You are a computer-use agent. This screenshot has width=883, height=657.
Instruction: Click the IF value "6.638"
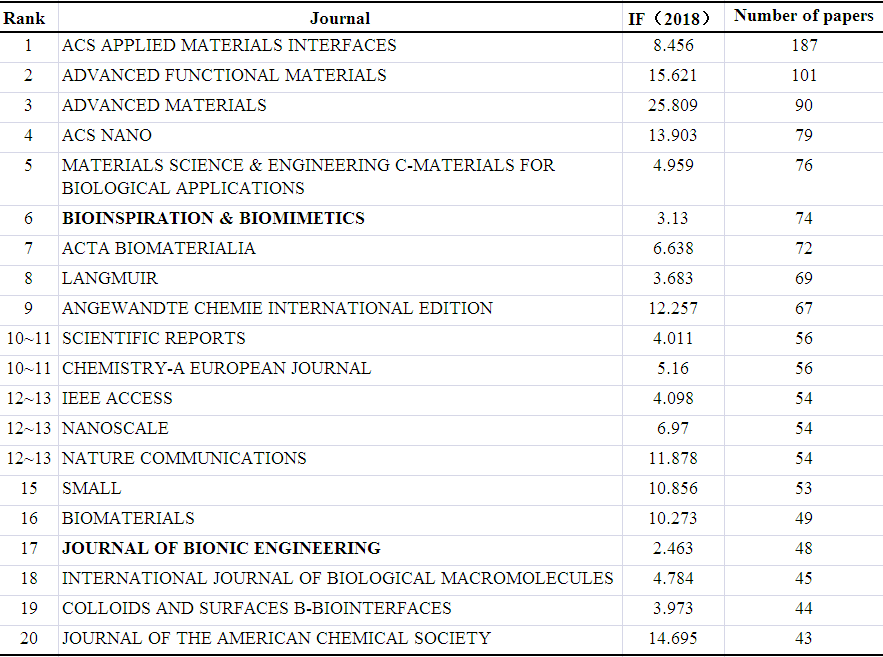[x=673, y=248]
